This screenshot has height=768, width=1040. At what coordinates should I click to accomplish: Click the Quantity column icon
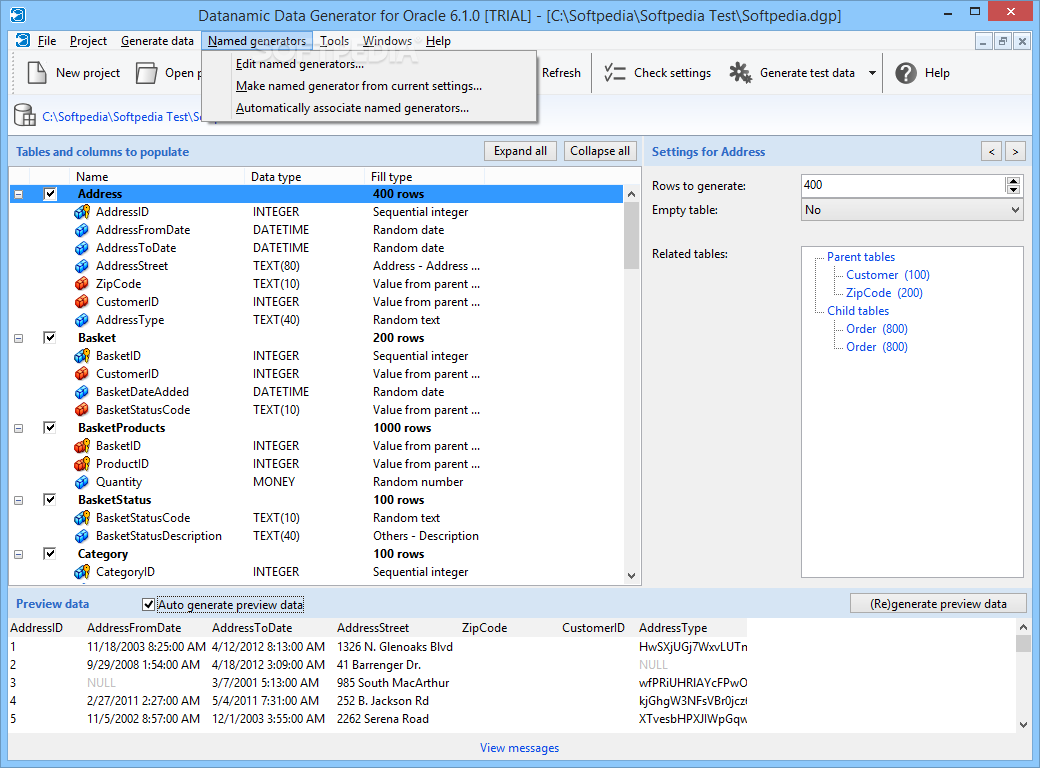click(x=82, y=482)
